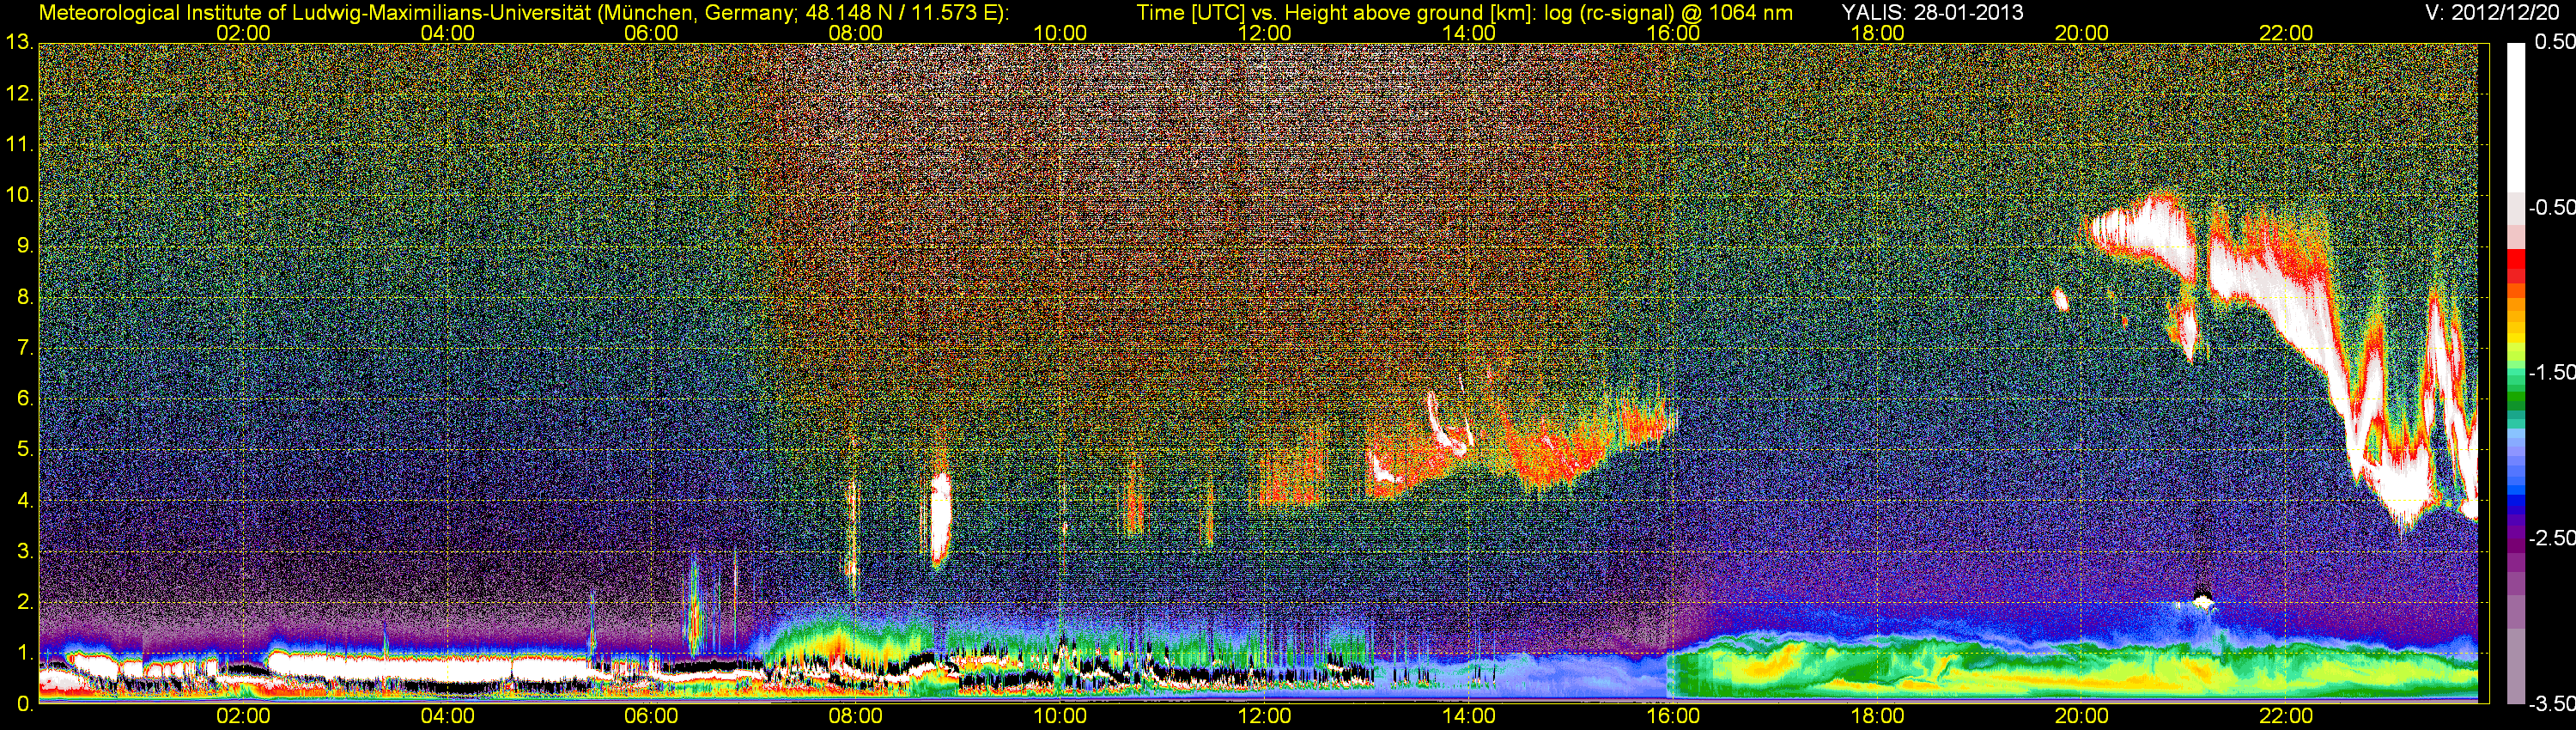Click '06:00' on the top time axis
Screen dimensions: 2576x730
coord(651,33)
